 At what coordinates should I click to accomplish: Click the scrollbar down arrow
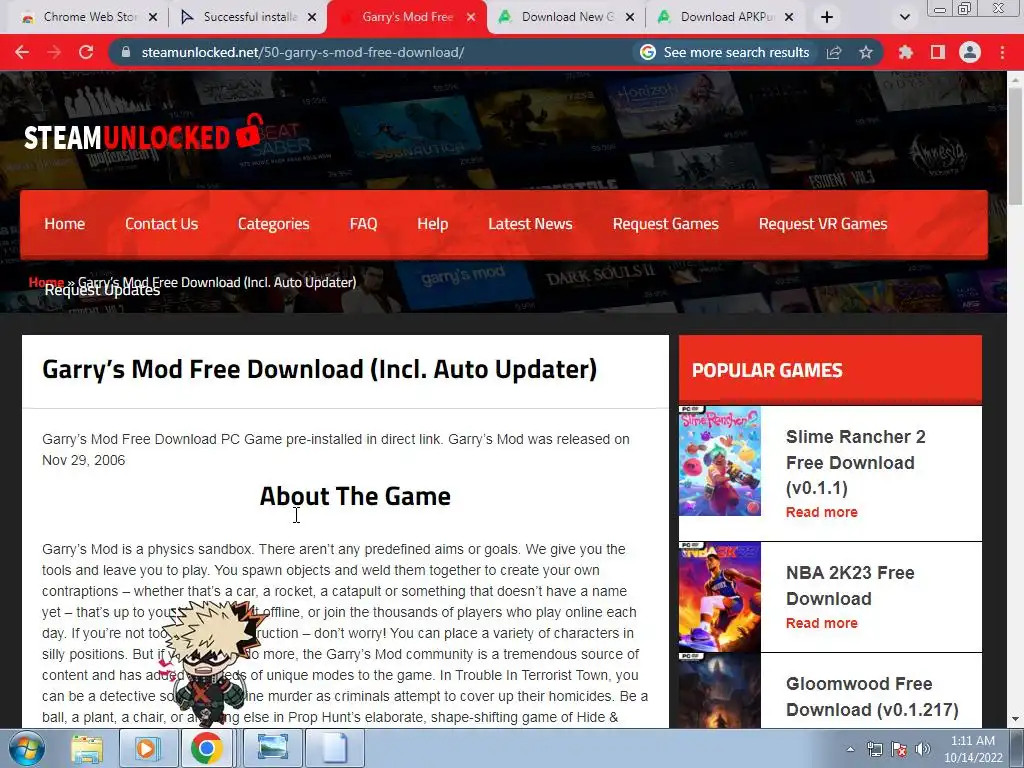[x=1015, y=720]
